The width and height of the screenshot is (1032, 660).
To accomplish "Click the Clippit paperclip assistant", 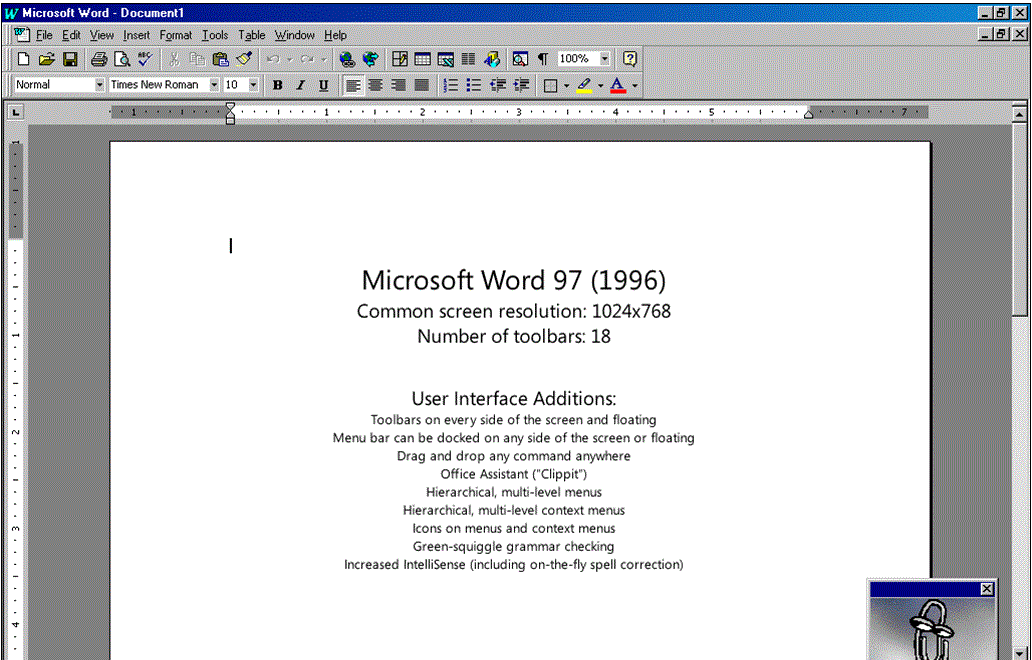I will point(931,630).
